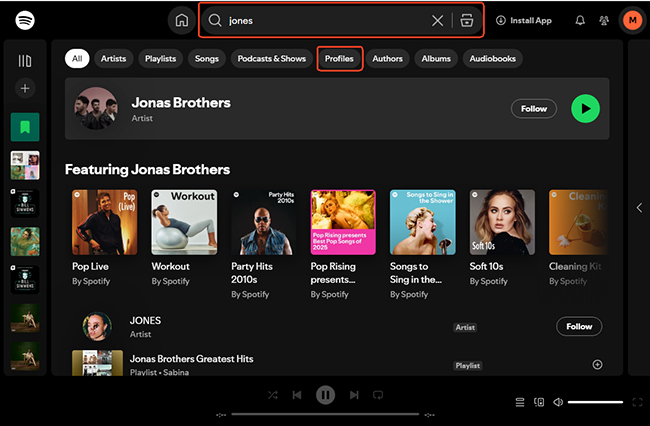
Task: Open Party Hits 2010s playlist cover
Action: (264, 222)
